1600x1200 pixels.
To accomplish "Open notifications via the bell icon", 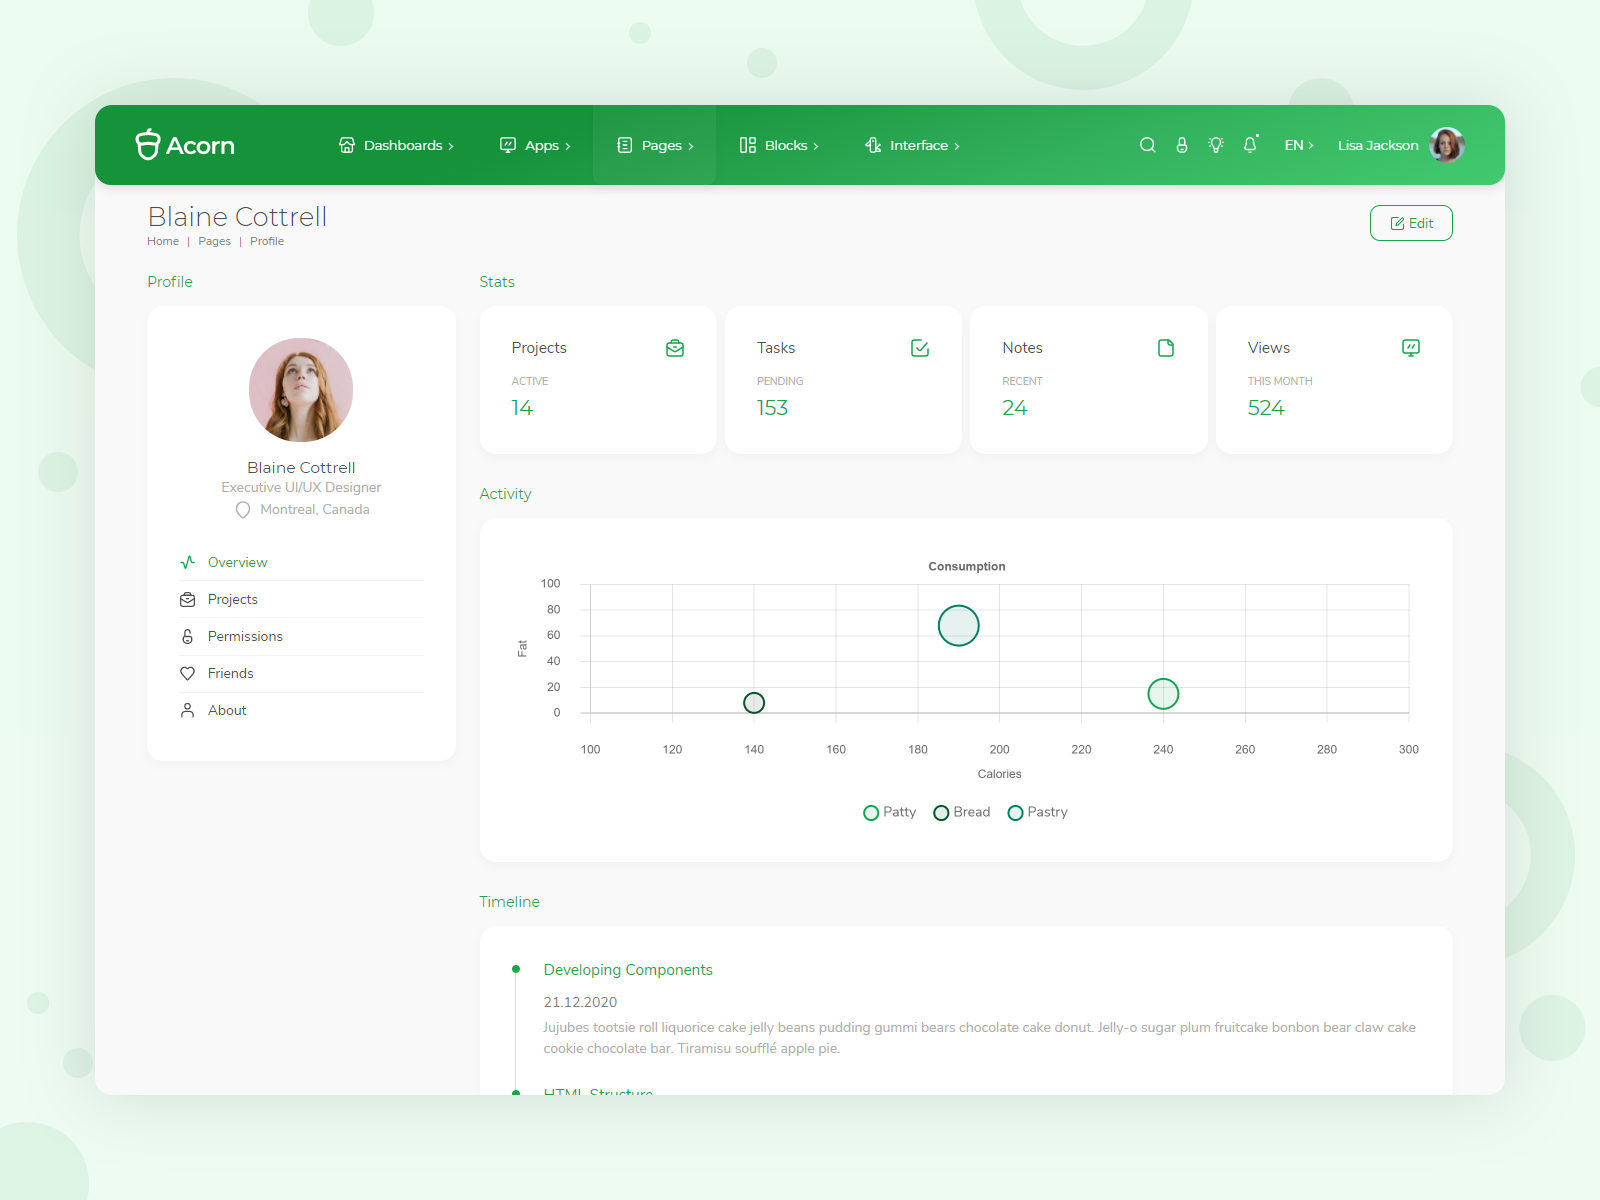I will (1250, 145).
